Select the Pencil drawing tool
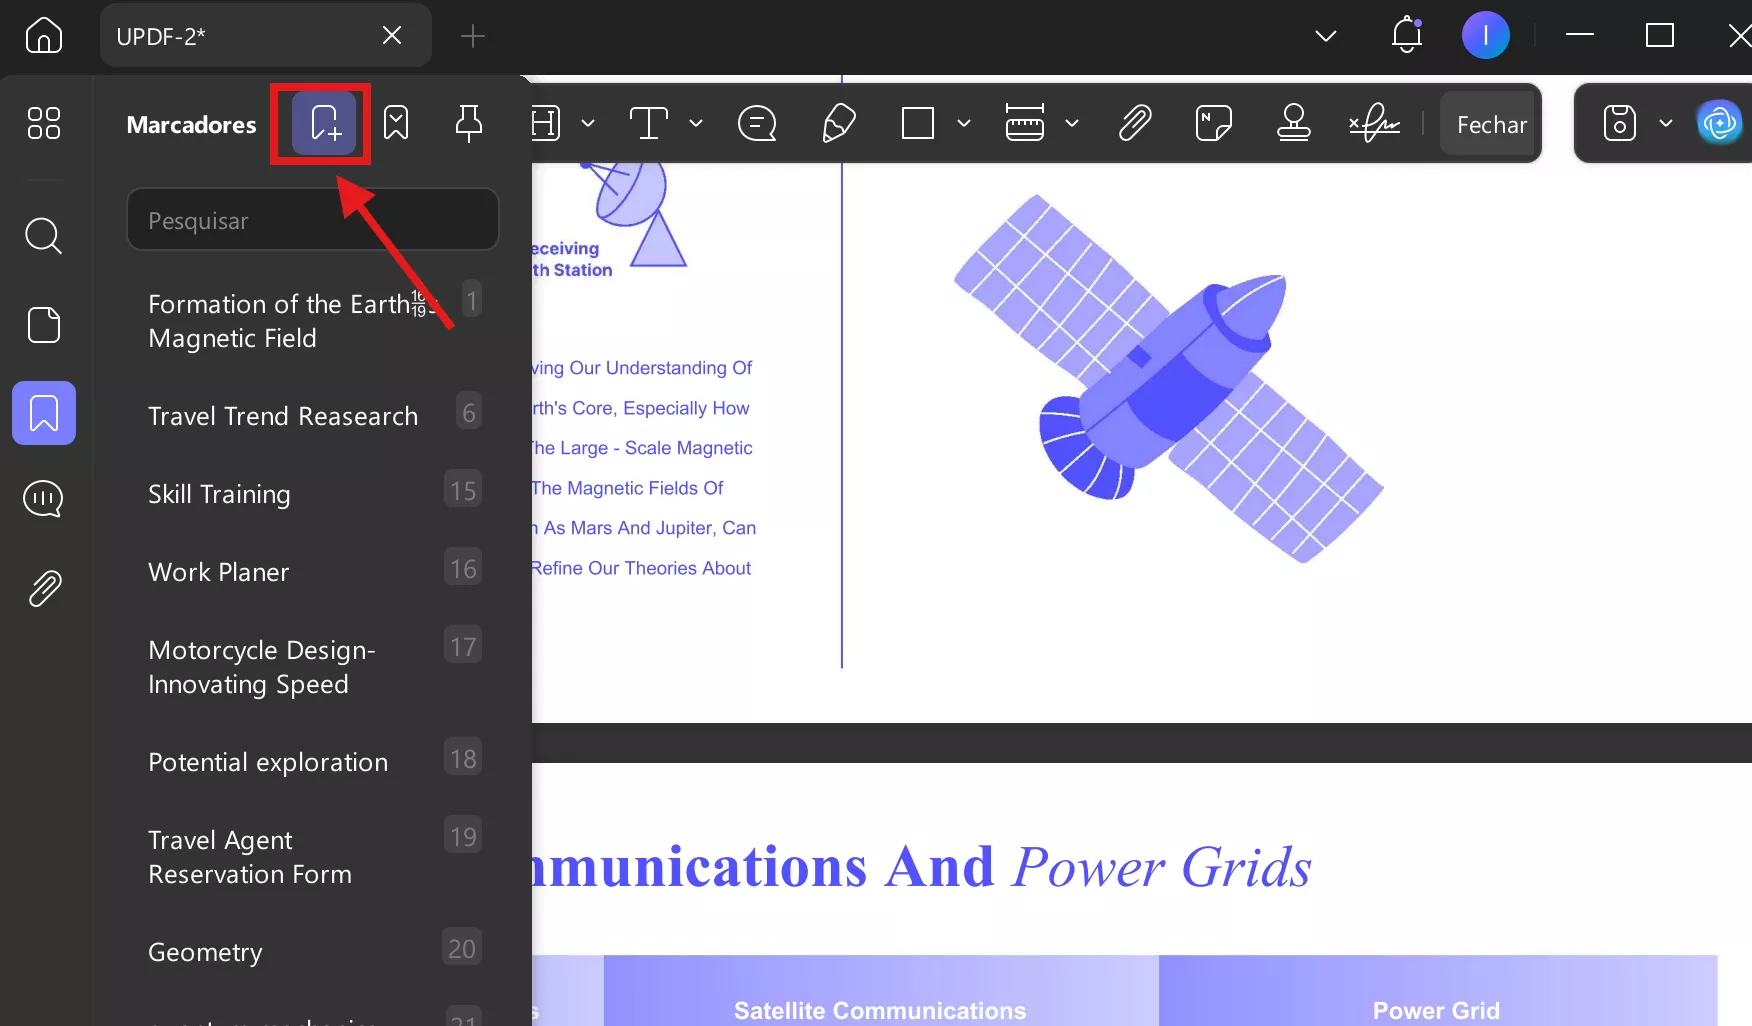Viewport: 1752px width, 1026px height. tap(838, 124)
